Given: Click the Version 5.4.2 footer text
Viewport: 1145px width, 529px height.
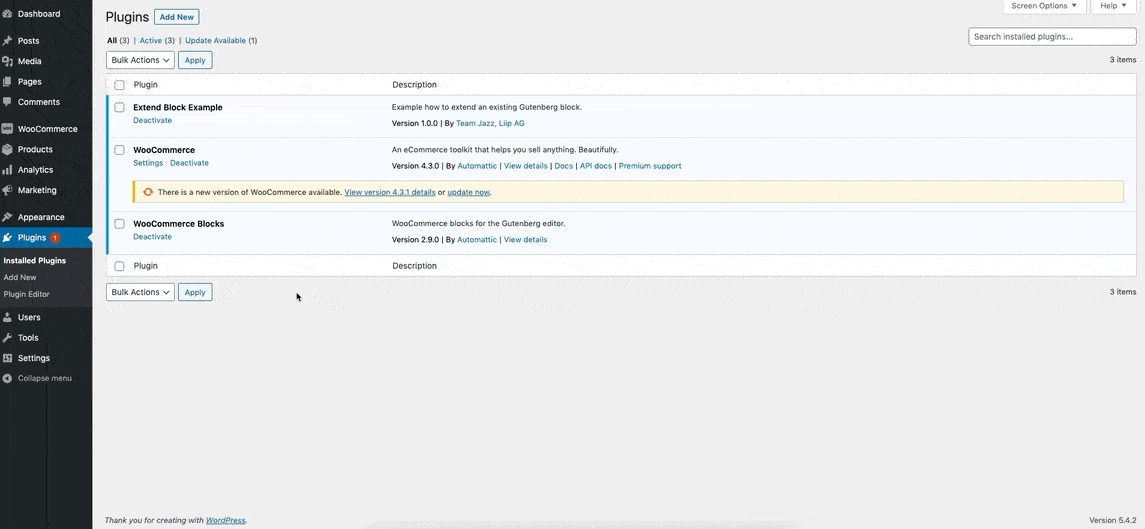Looking at the screenshot, I should click(x=1113, y=520).
